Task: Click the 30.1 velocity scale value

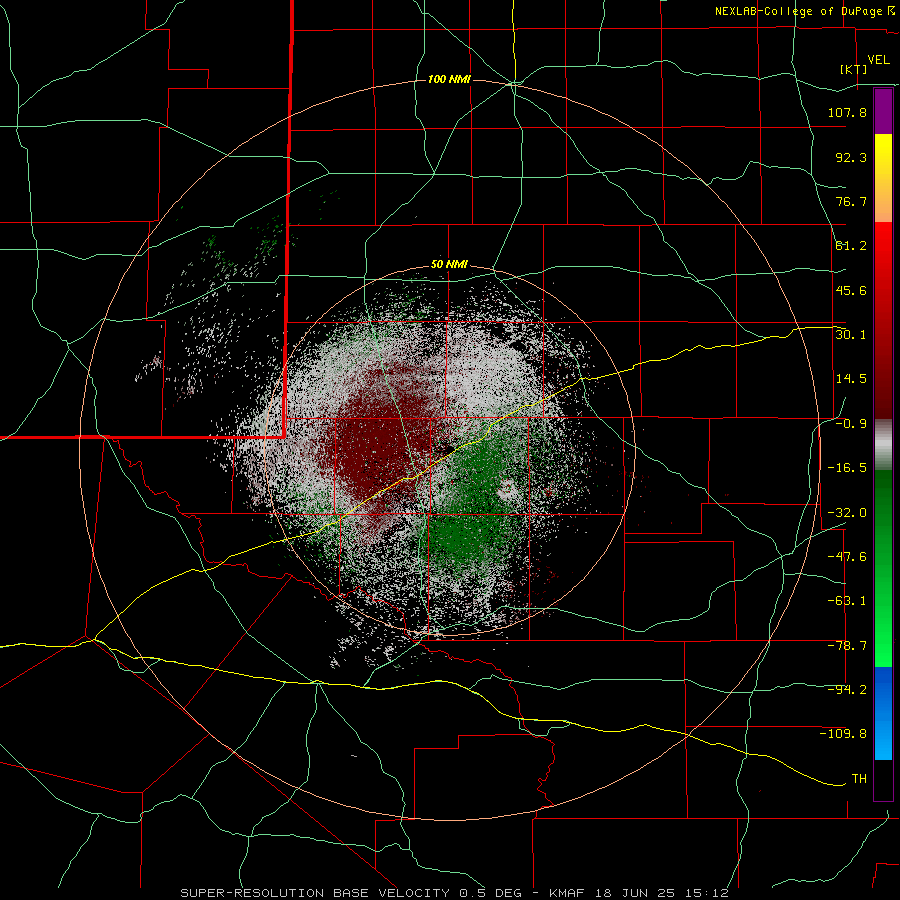Action: pyautogui.click(x=851, y=334)
